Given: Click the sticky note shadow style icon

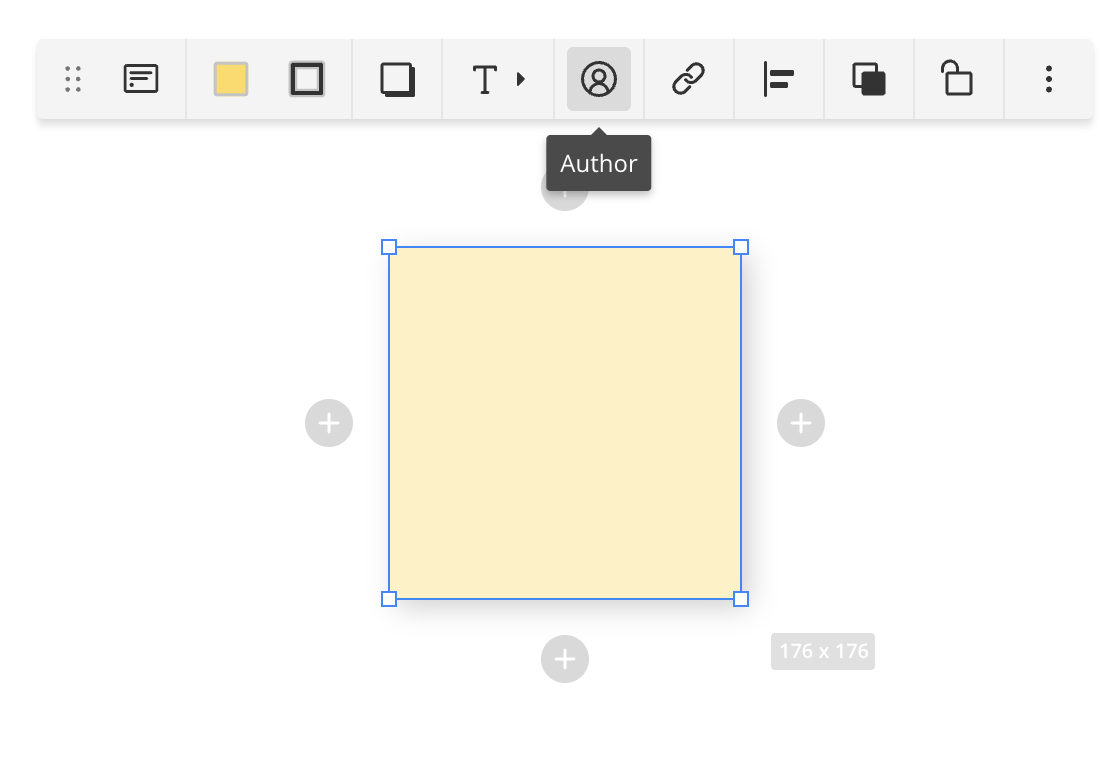Looking at the screenshot, I should pos(397,79).
